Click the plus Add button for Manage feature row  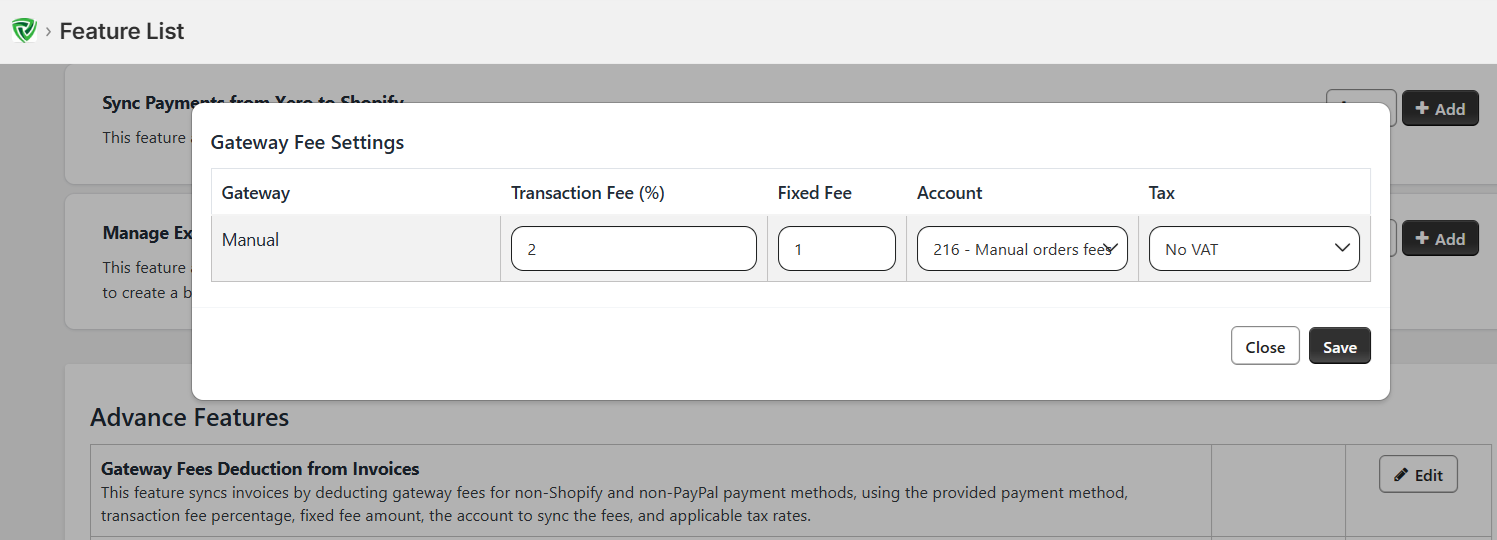(x=1440, y=239)
